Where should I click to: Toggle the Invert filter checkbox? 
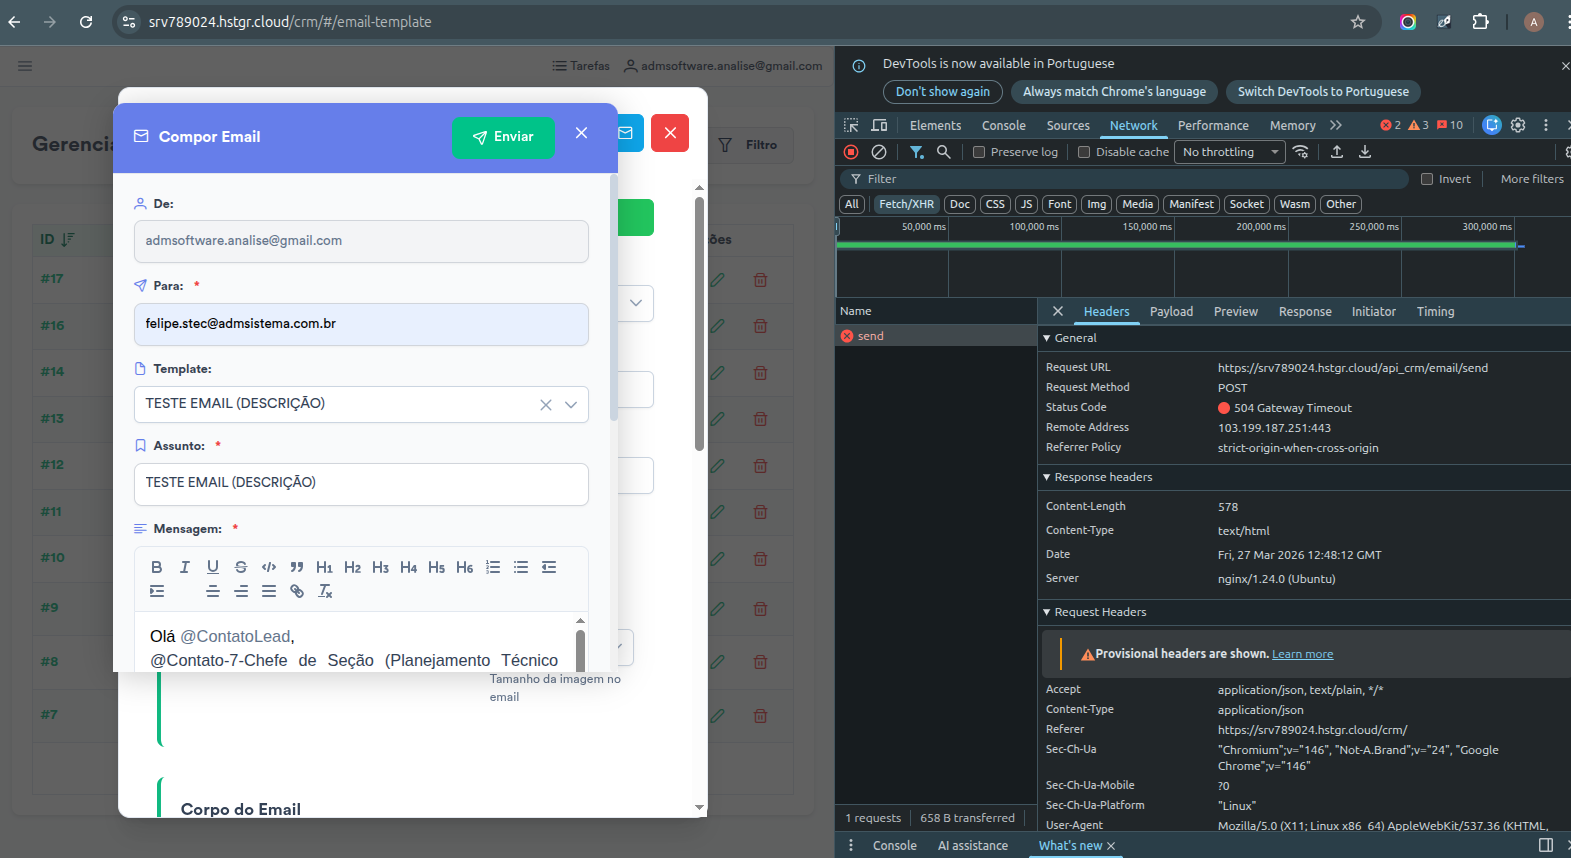click(1427, 179)
